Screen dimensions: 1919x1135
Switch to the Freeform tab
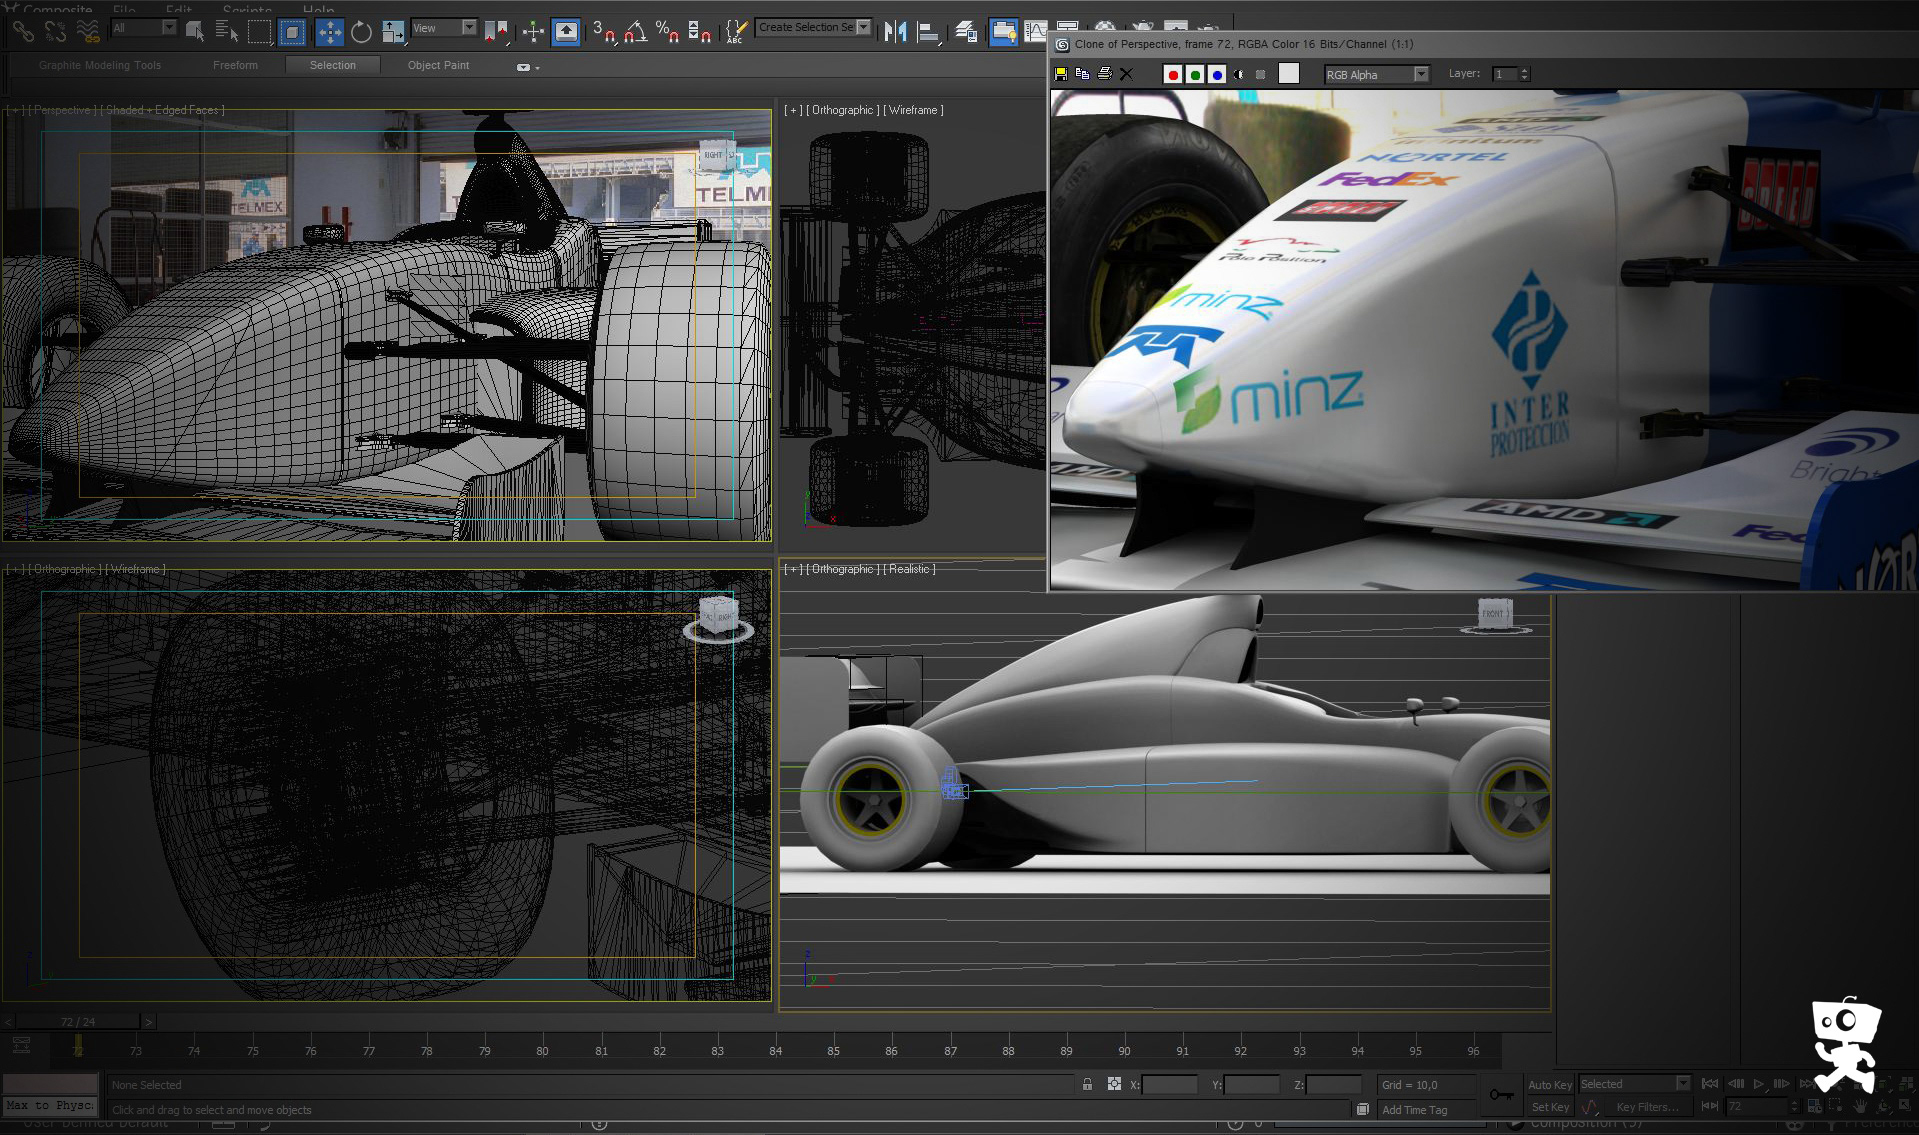coord(235,65)
